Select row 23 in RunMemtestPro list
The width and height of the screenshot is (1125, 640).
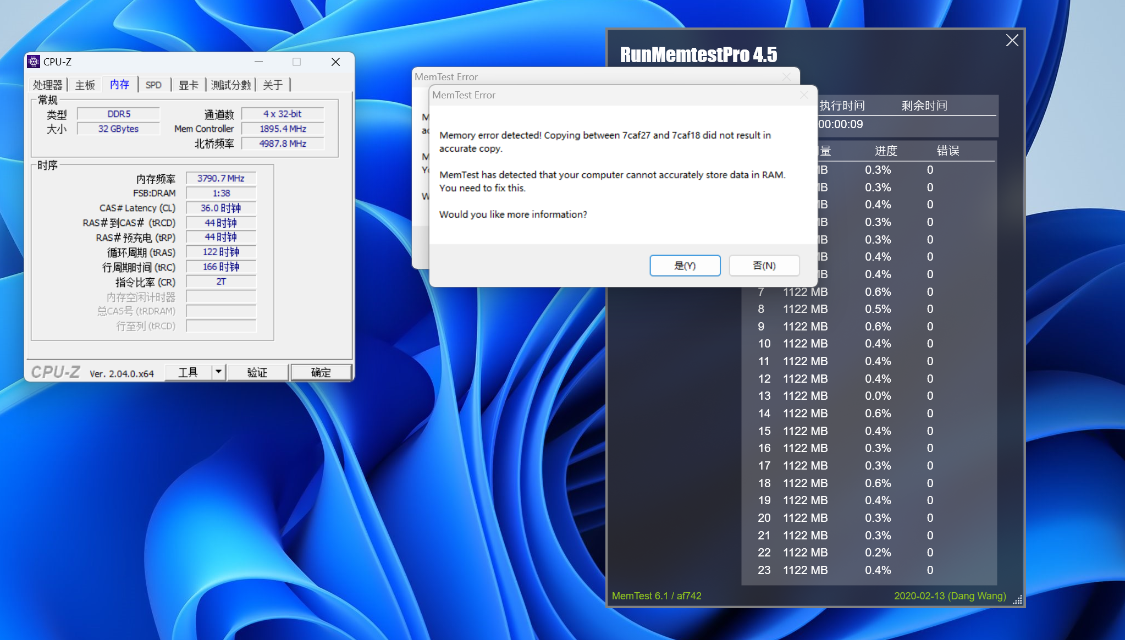[868, 570]
